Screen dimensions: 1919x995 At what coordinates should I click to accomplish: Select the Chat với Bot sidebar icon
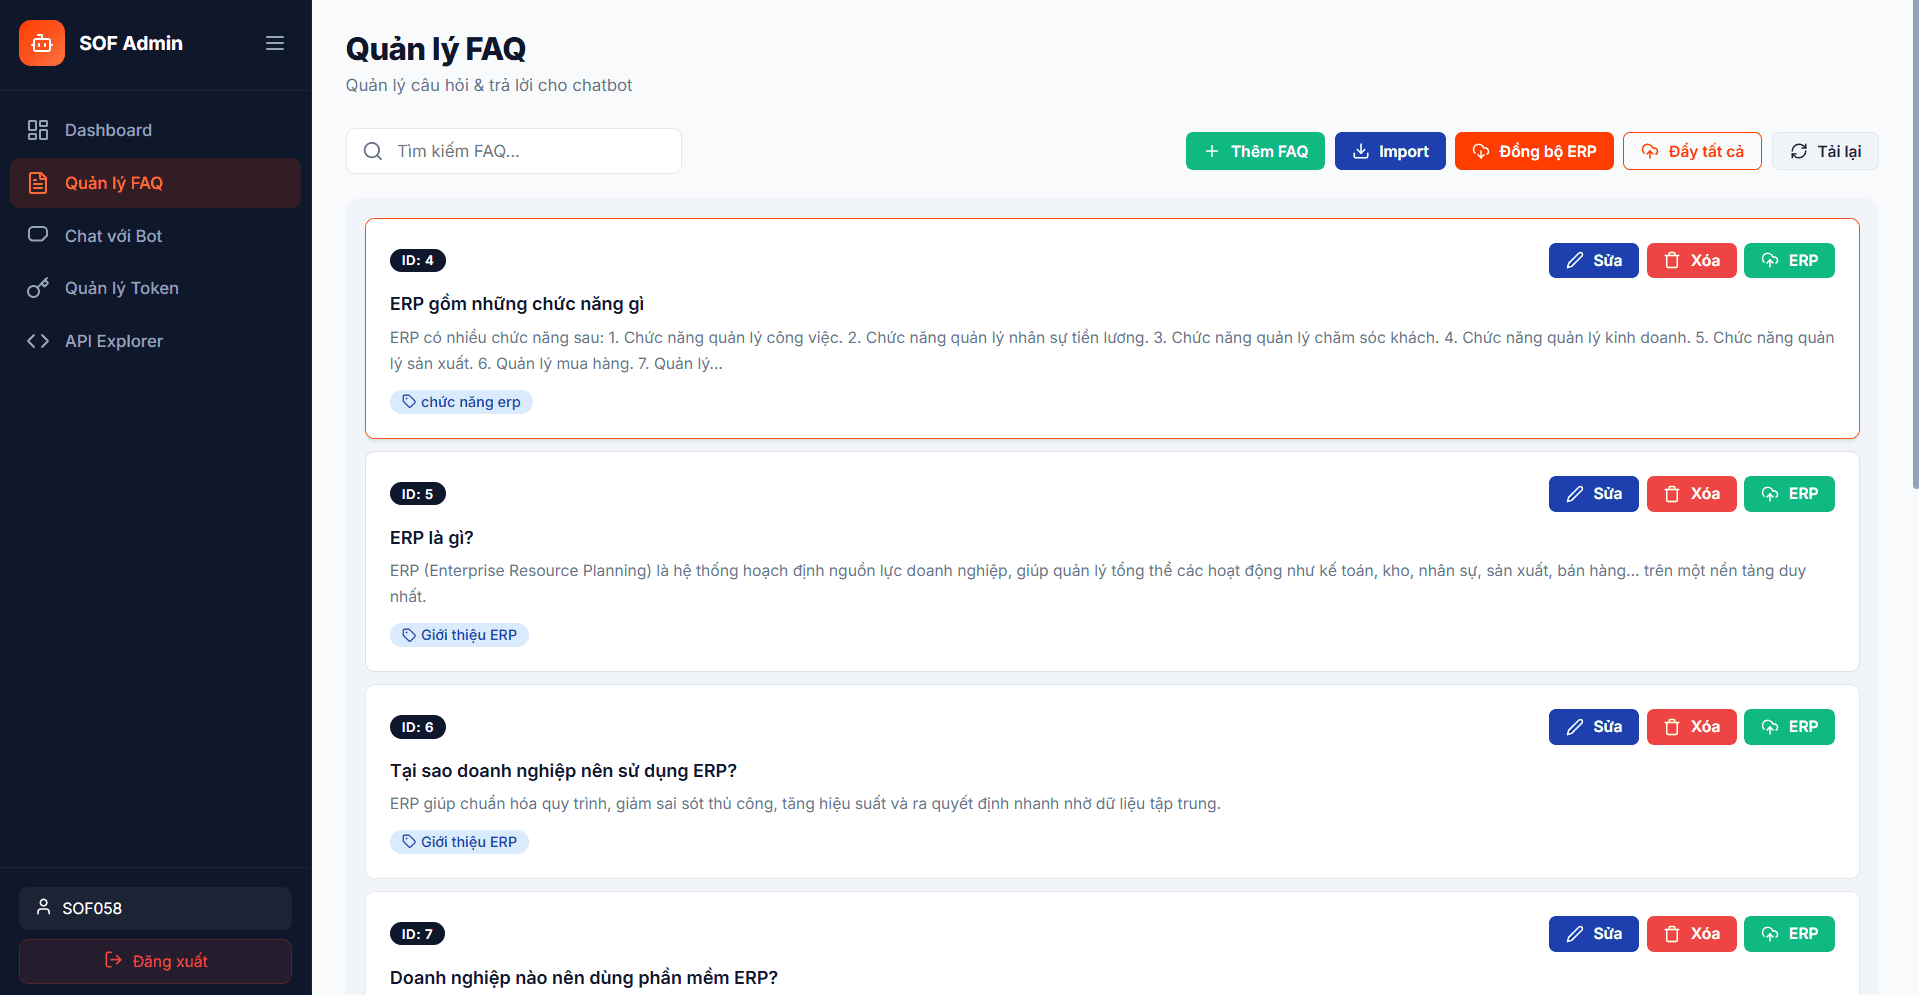[x=38, y=235]
